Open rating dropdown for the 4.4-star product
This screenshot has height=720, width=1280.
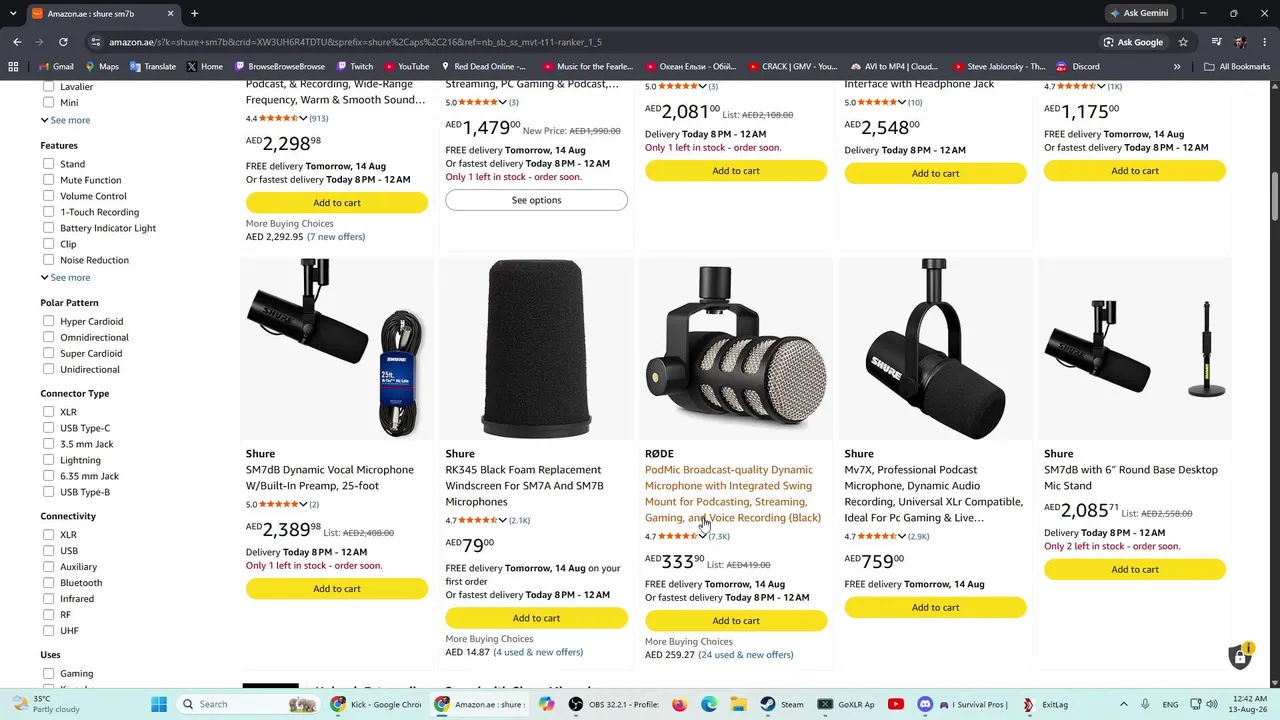302,119
